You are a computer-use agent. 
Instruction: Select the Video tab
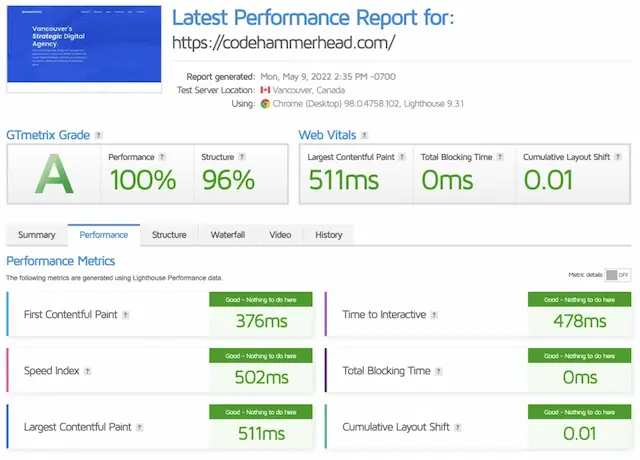coord(280,235)
